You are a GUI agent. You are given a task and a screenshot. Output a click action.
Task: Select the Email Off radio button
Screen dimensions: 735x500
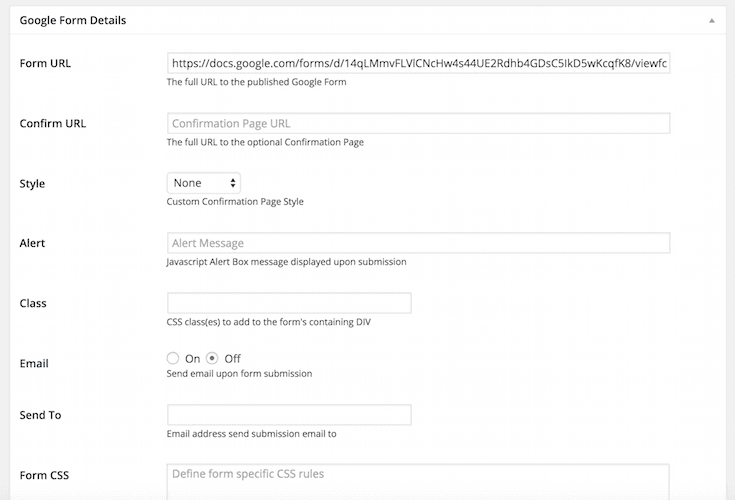(x=212, y=358)
